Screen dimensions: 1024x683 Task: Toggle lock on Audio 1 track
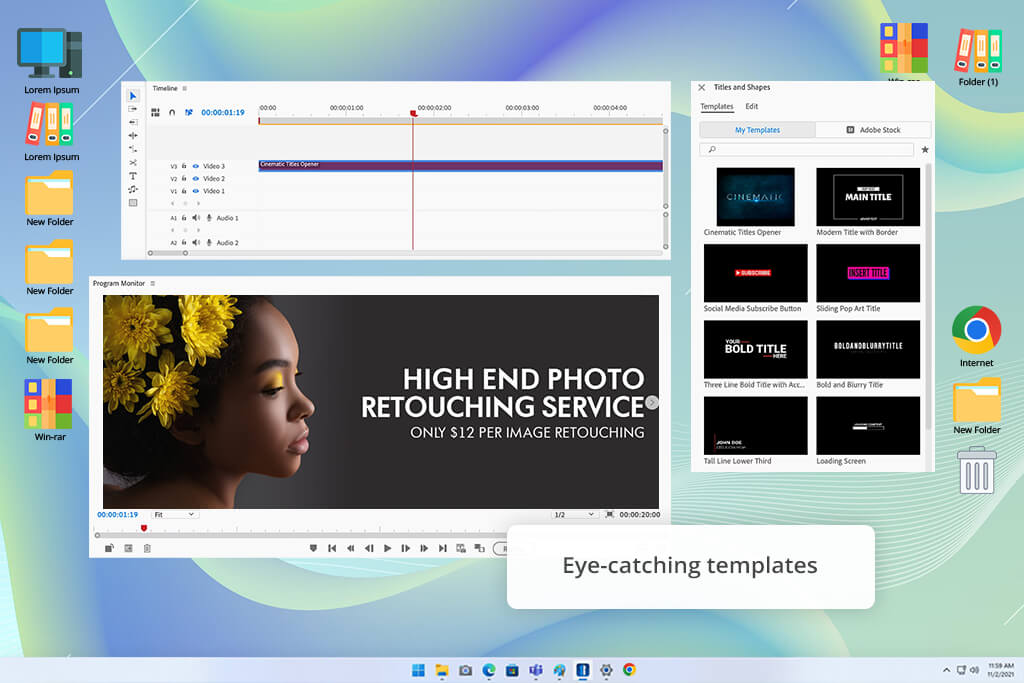tap(184, 217)
